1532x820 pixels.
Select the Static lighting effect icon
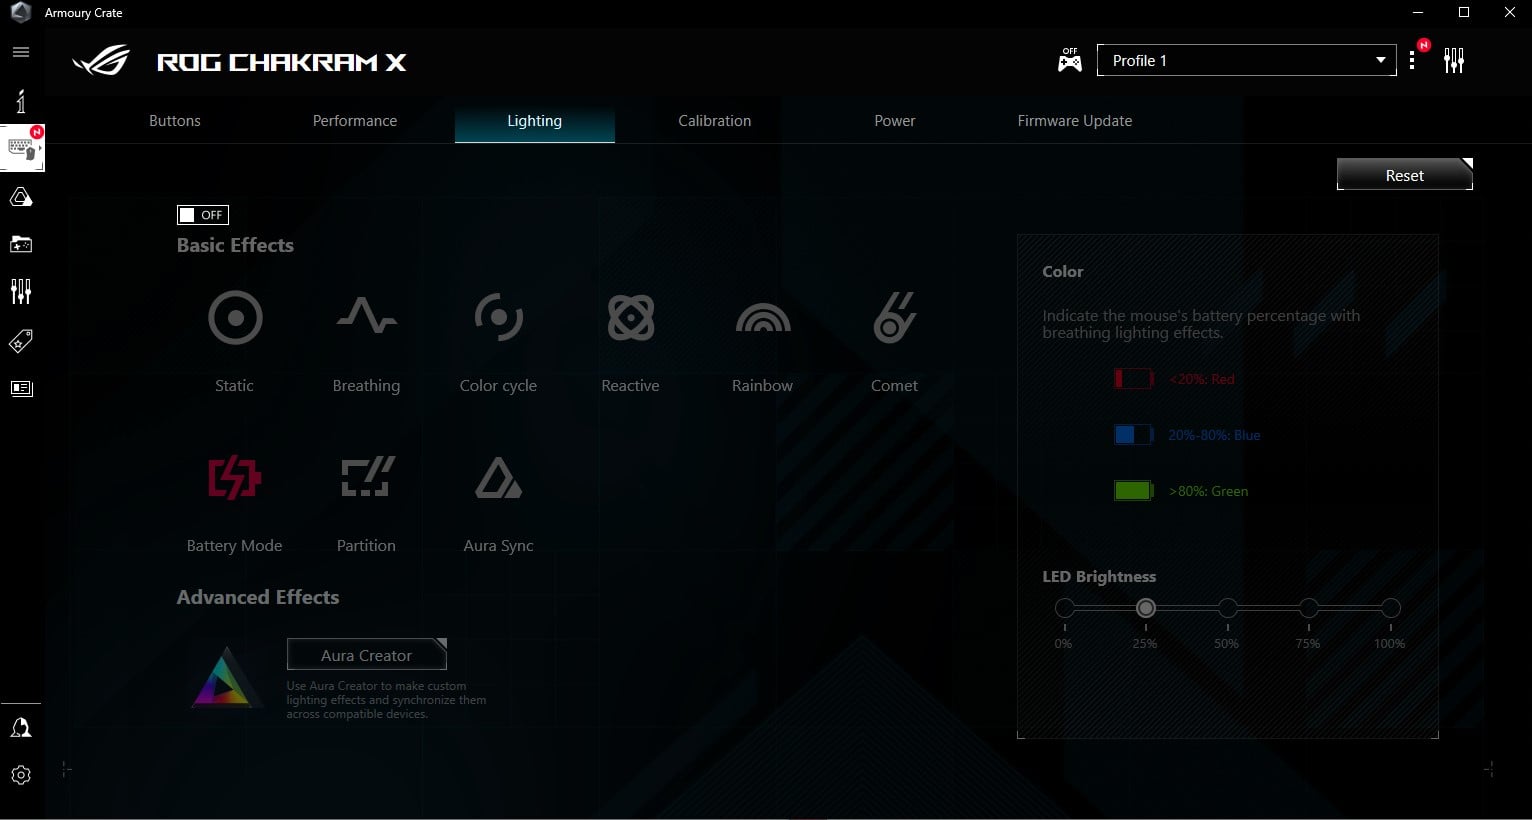[235, 318]
